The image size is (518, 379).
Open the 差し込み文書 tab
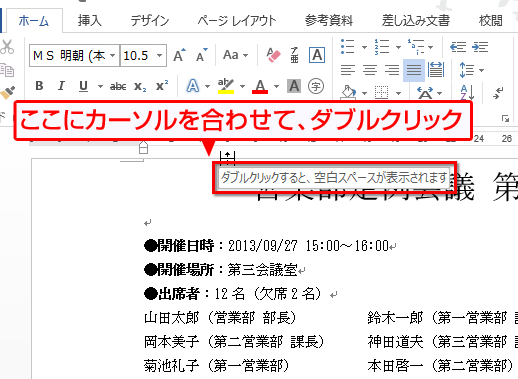(416, 21)
